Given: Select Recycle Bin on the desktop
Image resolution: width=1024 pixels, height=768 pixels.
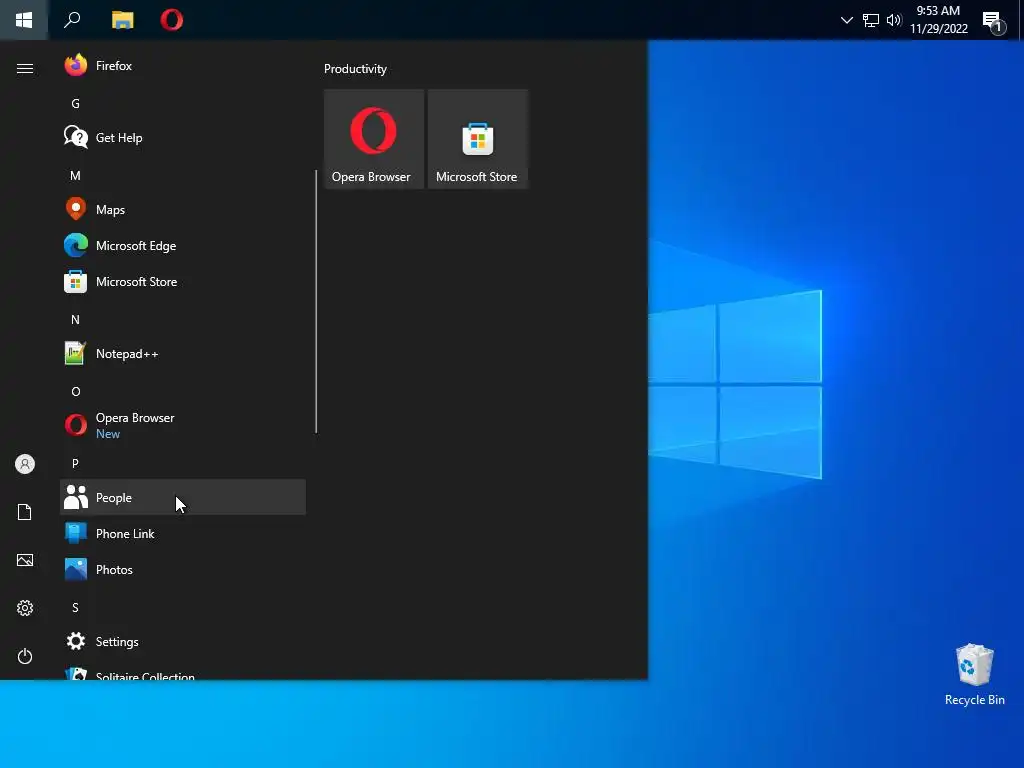Looking at the screenshot, I should pyautogui.click(x=974, y=675).
